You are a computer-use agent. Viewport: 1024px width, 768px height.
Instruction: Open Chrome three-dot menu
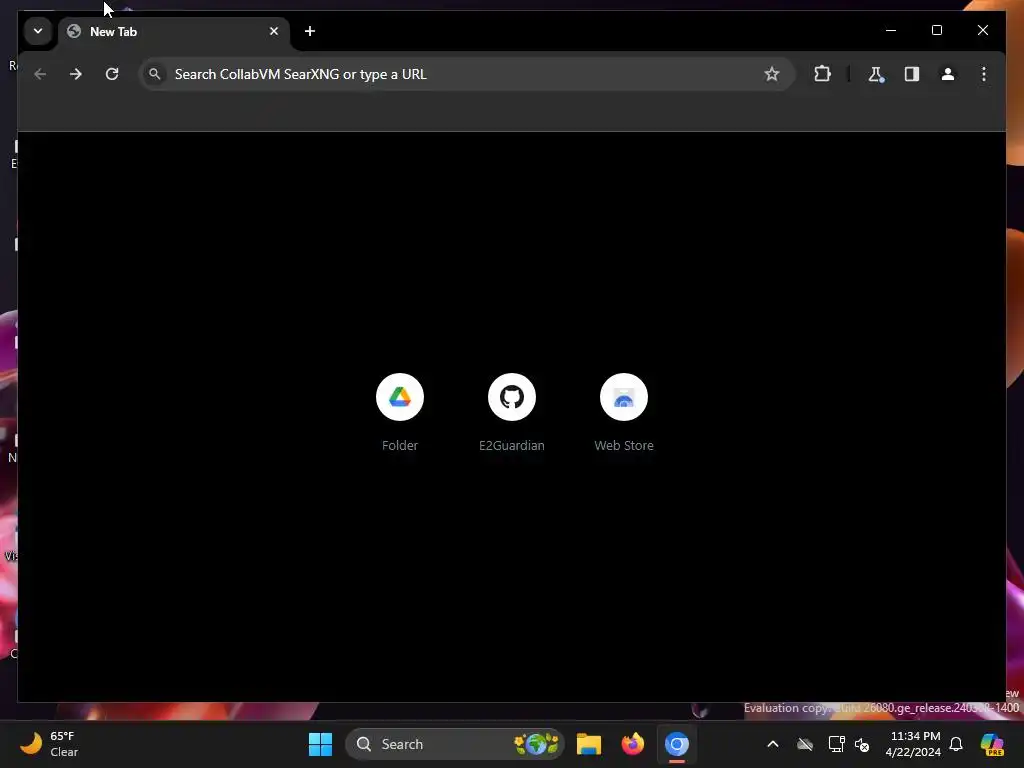point(984,74)
